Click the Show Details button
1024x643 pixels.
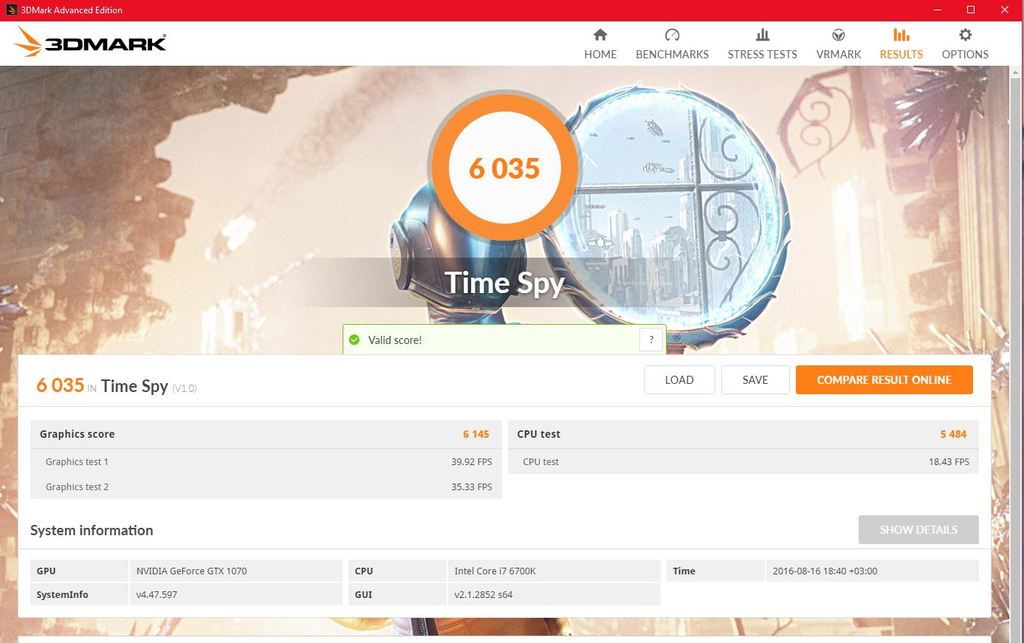918,529
